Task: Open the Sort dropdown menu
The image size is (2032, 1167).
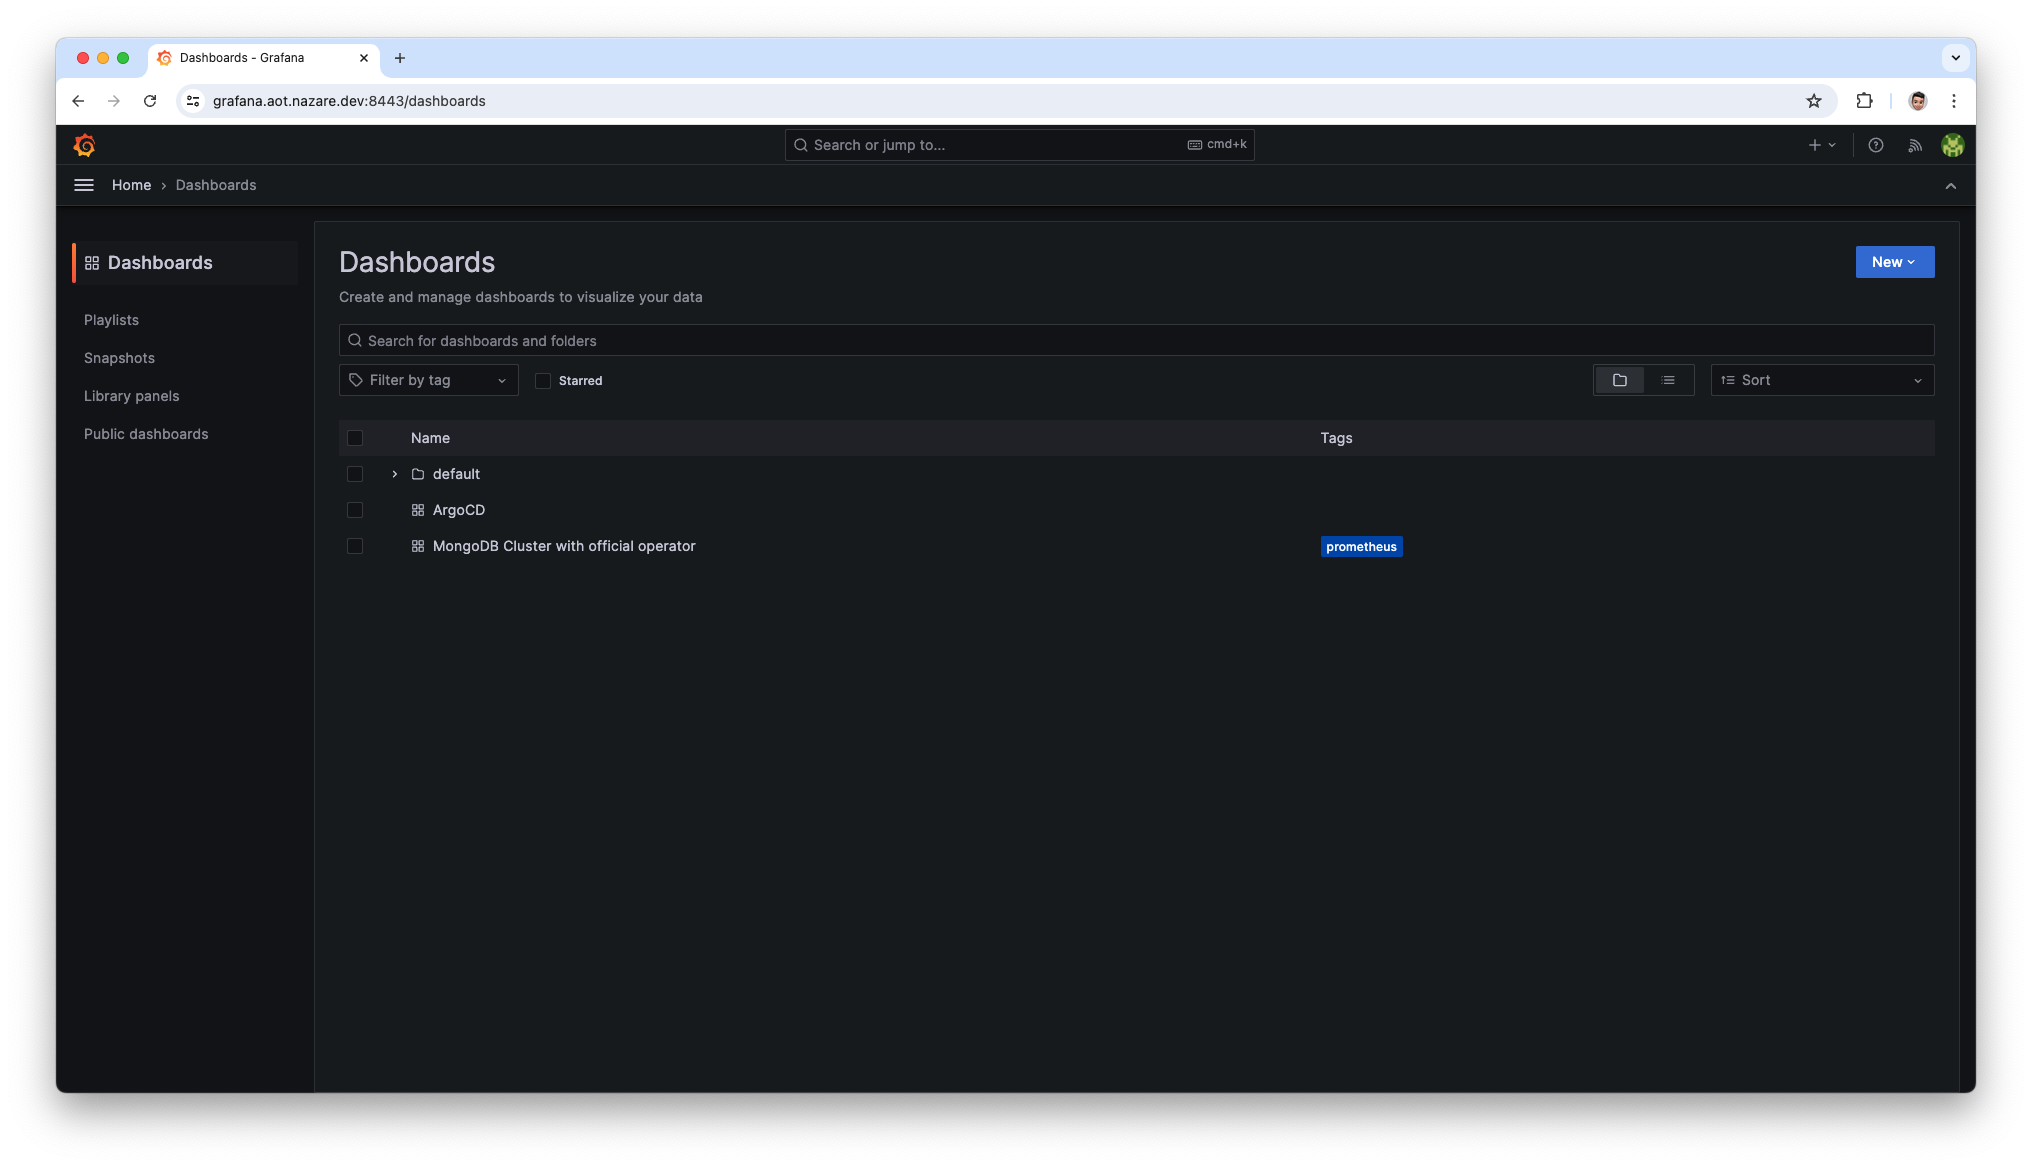Action: [x=1821, y=380]
